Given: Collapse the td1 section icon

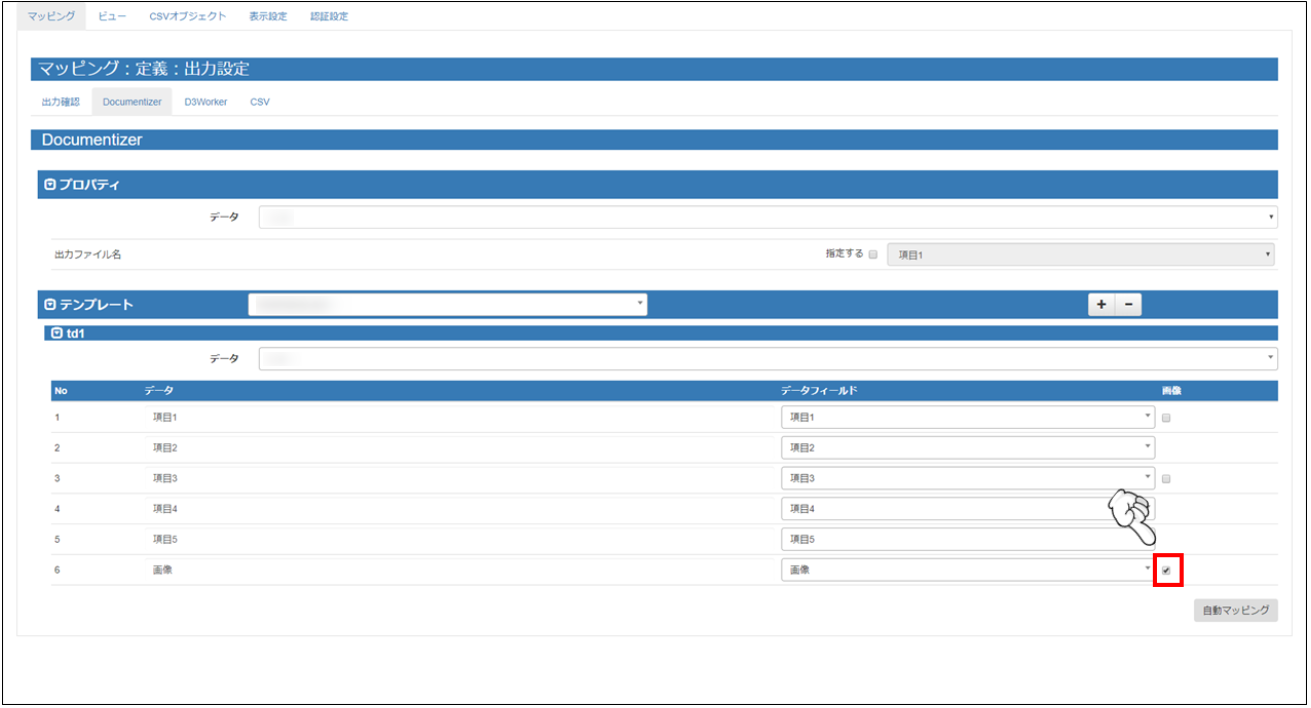Looking at the screenshot, I should pos(57,334).
